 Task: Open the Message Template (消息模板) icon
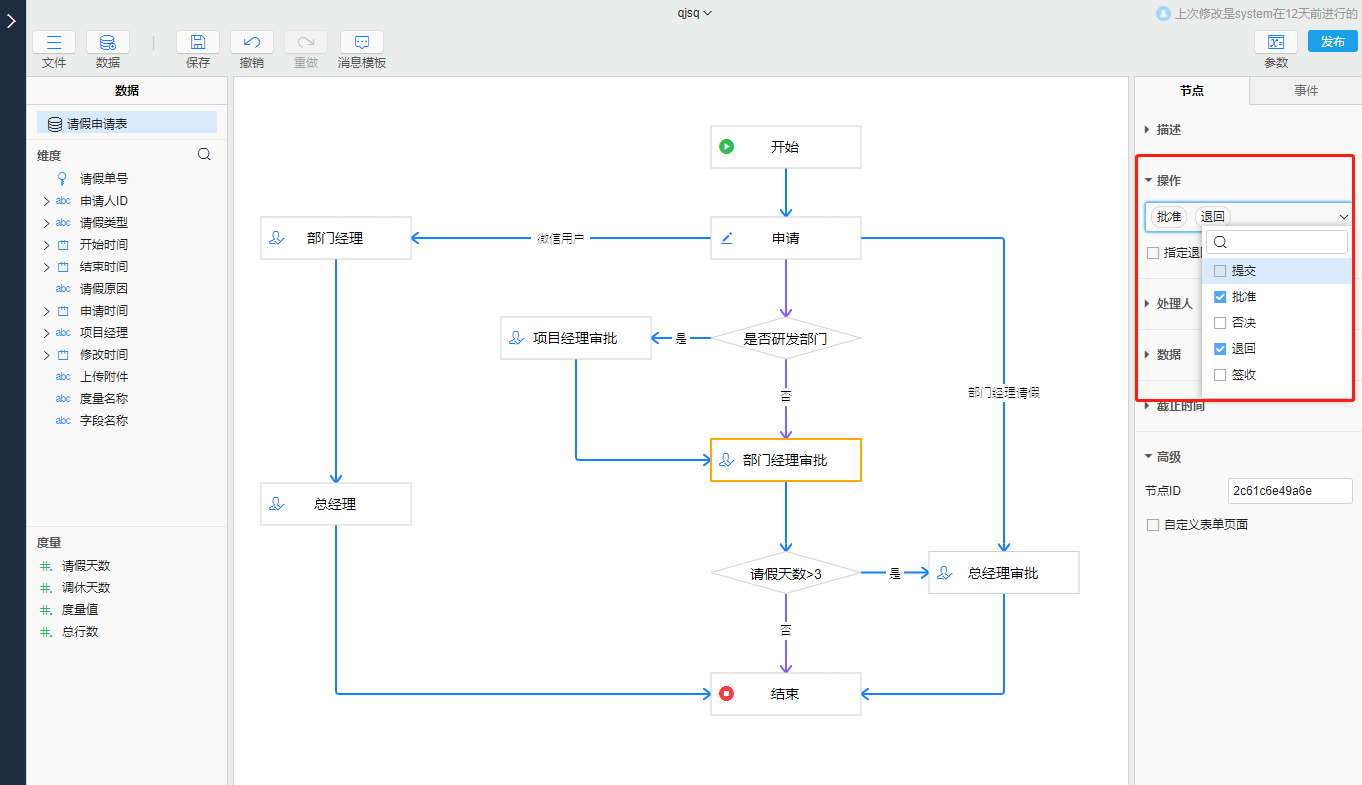click(362, 42)
